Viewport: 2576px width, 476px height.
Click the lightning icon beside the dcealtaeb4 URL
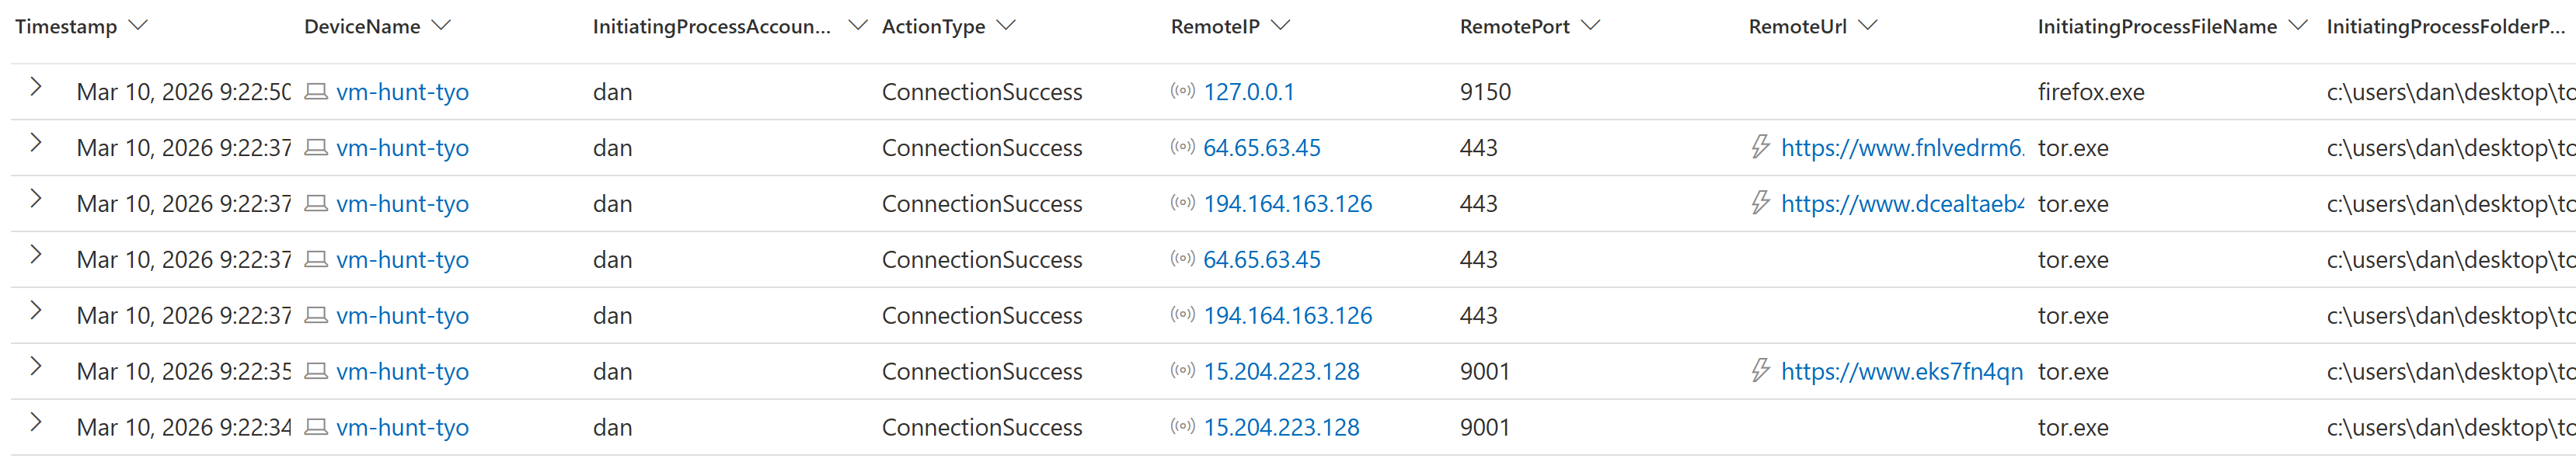1760,203
